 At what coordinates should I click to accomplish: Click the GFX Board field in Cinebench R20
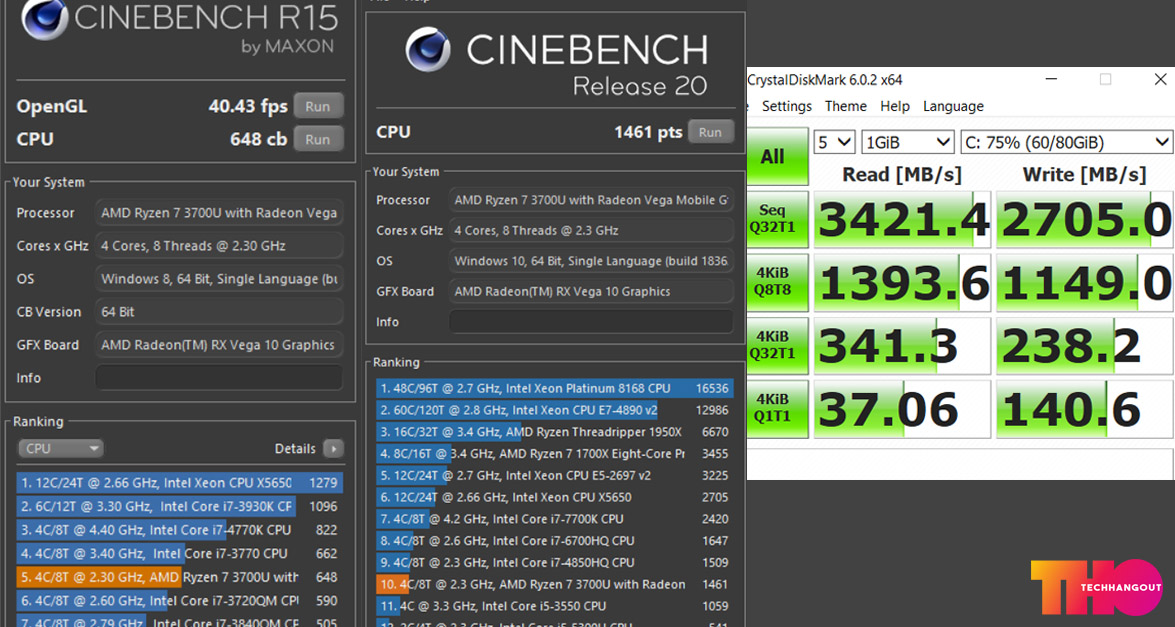tap(591, 291)
